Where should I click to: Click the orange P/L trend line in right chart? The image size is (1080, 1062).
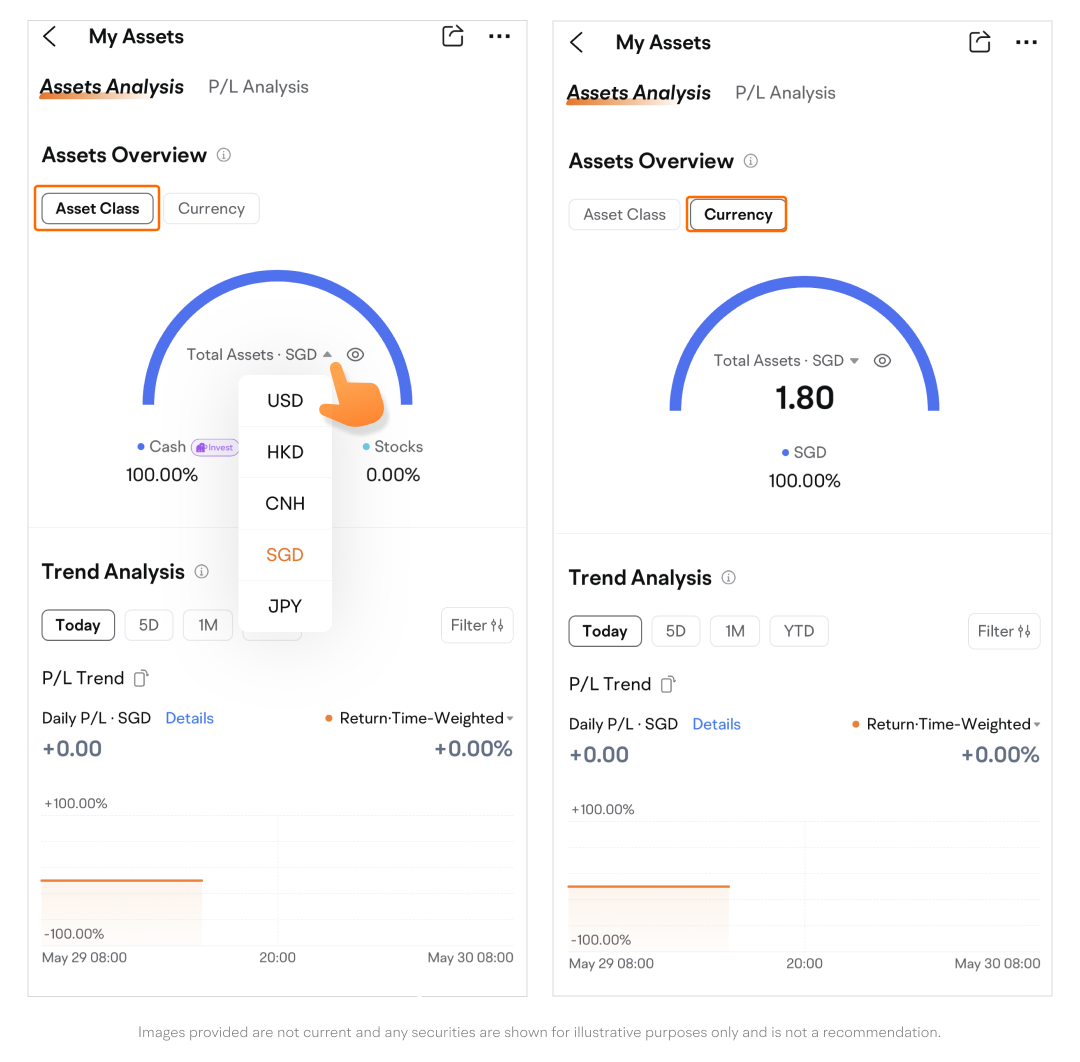tap(648, 886)
